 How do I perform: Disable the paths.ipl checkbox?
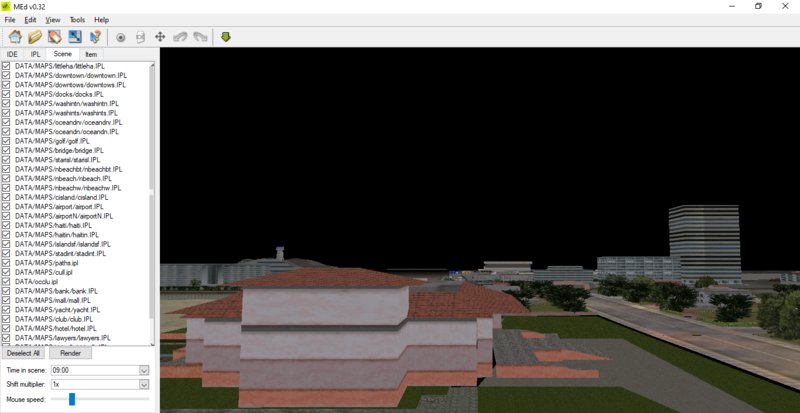(6, 263)
